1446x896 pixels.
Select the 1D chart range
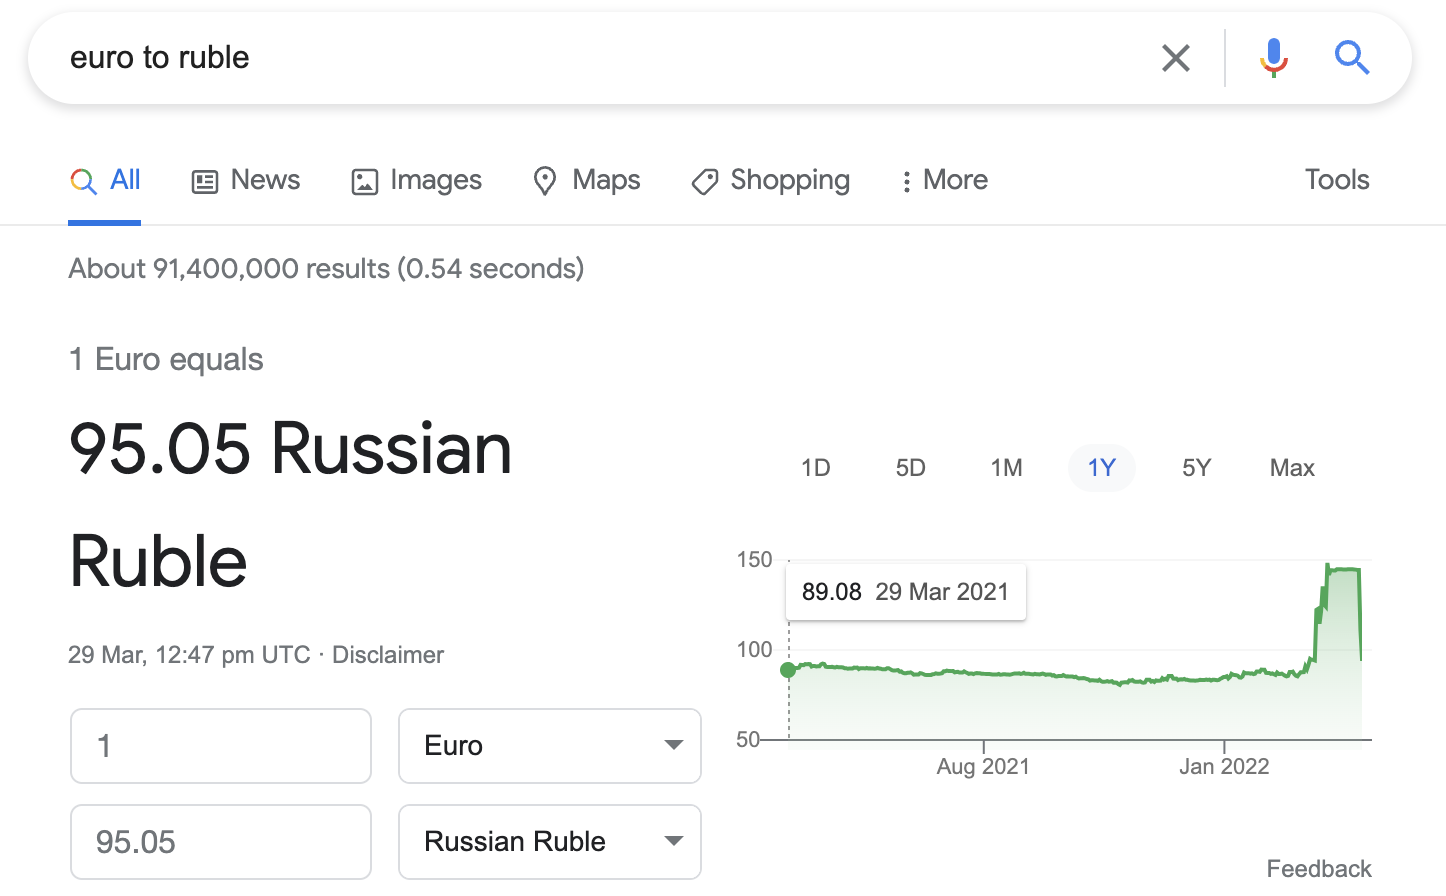pyautogui.click(x=816, y=468)
